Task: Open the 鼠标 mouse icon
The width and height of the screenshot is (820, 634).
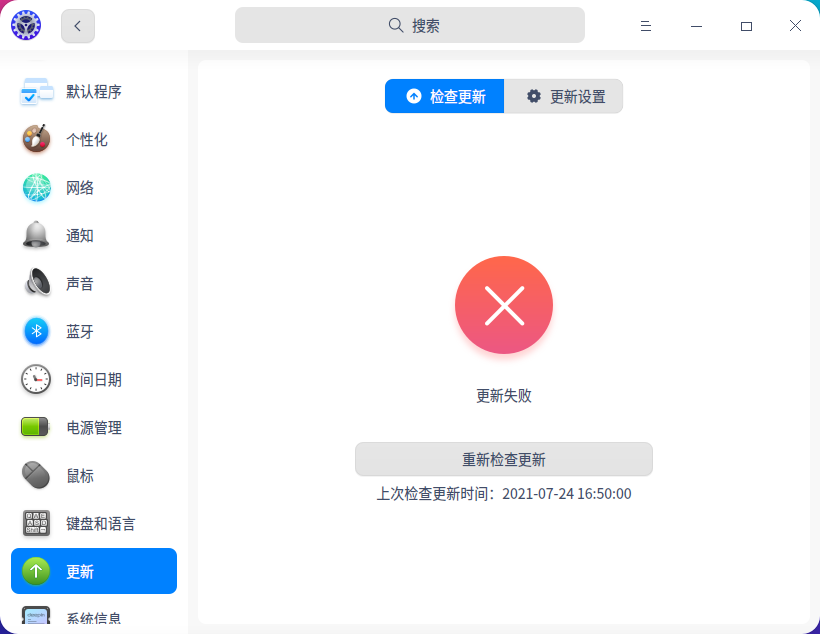Action: click(36, 475)
